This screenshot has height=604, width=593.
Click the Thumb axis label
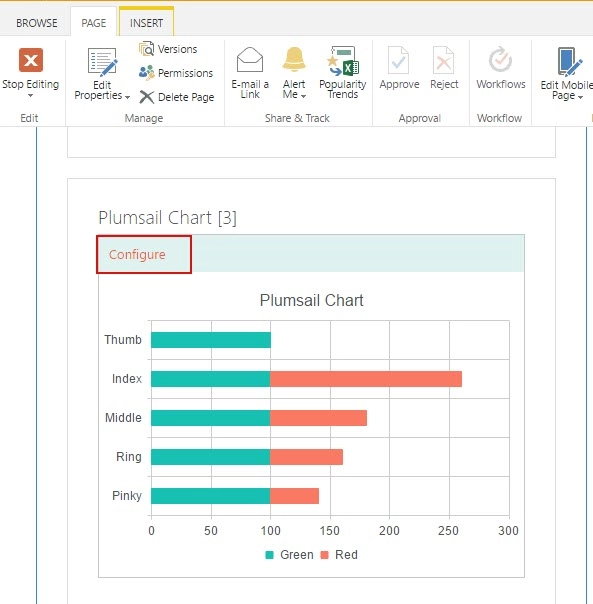[x=123, y=340]
